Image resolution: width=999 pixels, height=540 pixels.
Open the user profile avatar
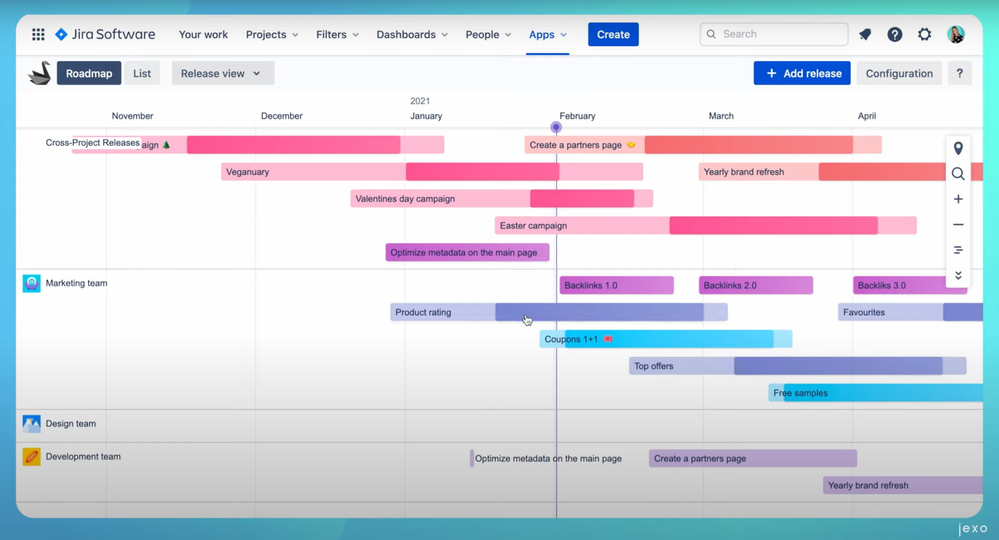point(956,34)
